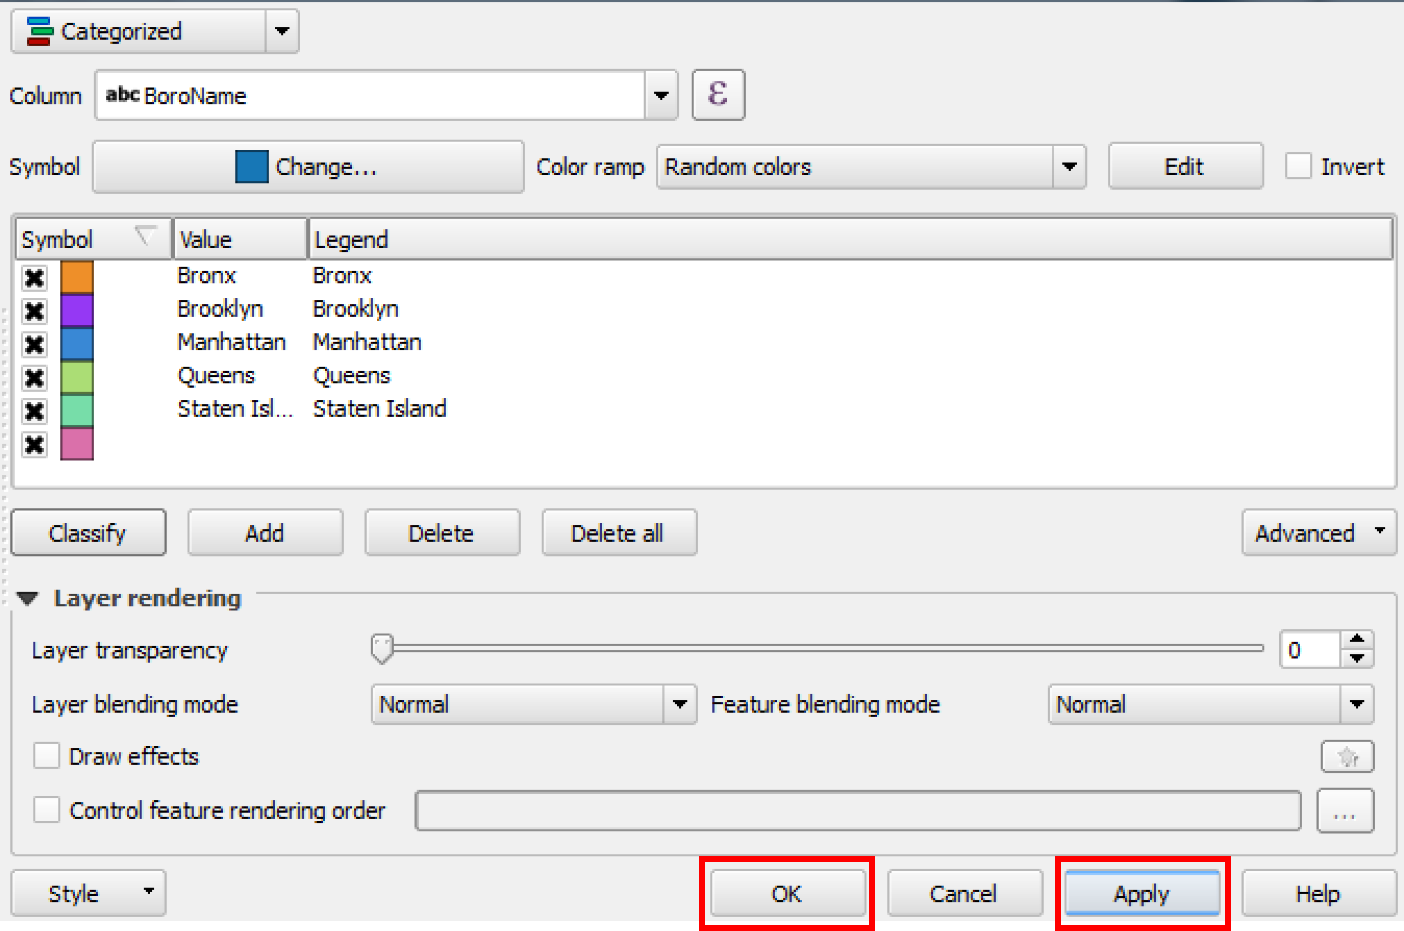
Task: Open draw effects customization star icon
Action: coord(1347,756)
